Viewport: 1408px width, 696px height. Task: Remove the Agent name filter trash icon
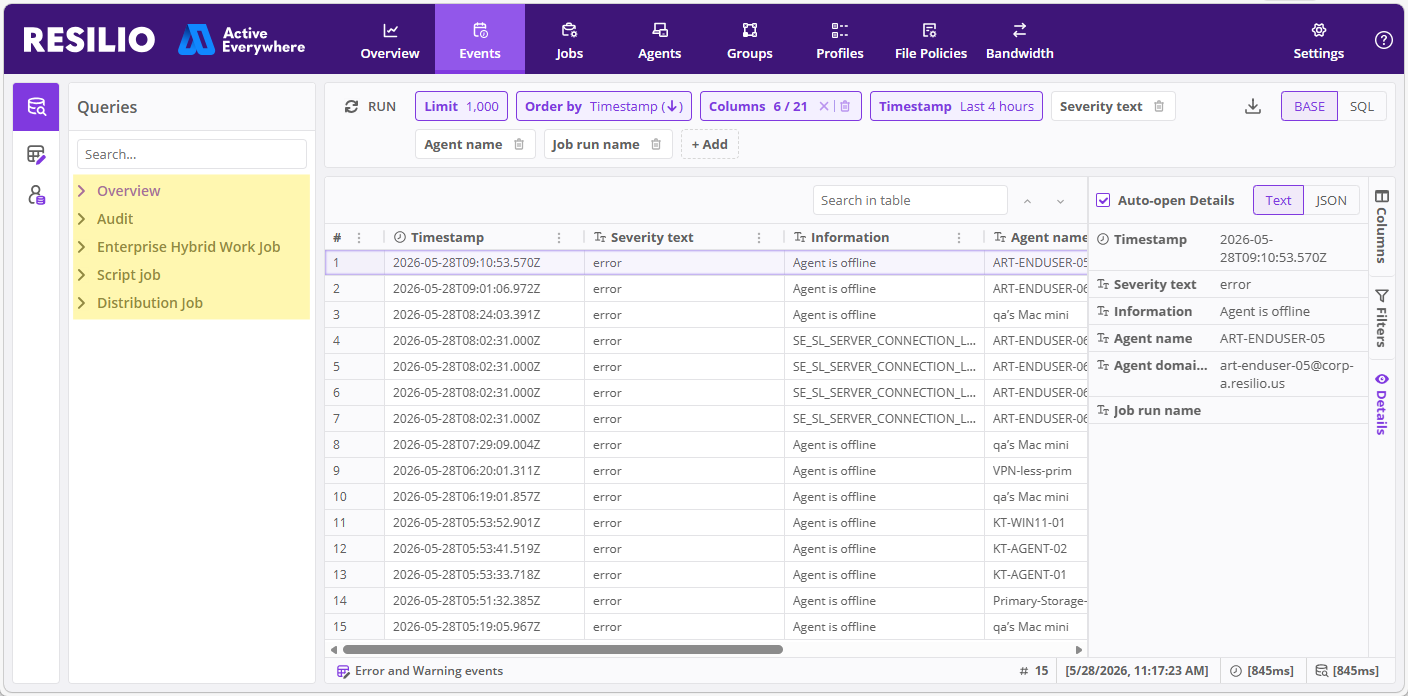[519, 145]
